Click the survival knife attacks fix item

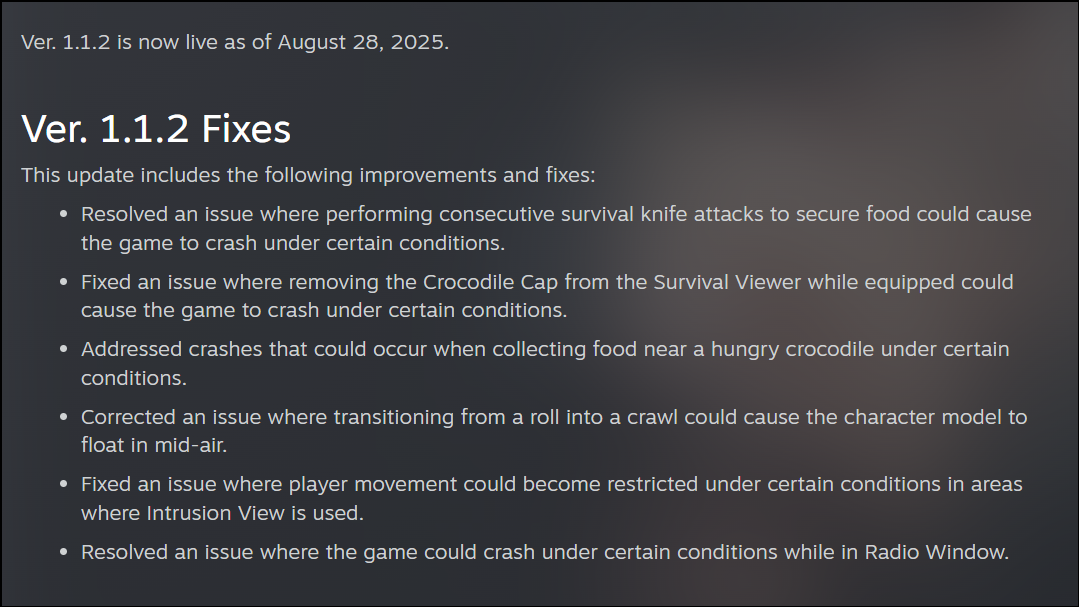pyautogui.click(x=556, y=228)
